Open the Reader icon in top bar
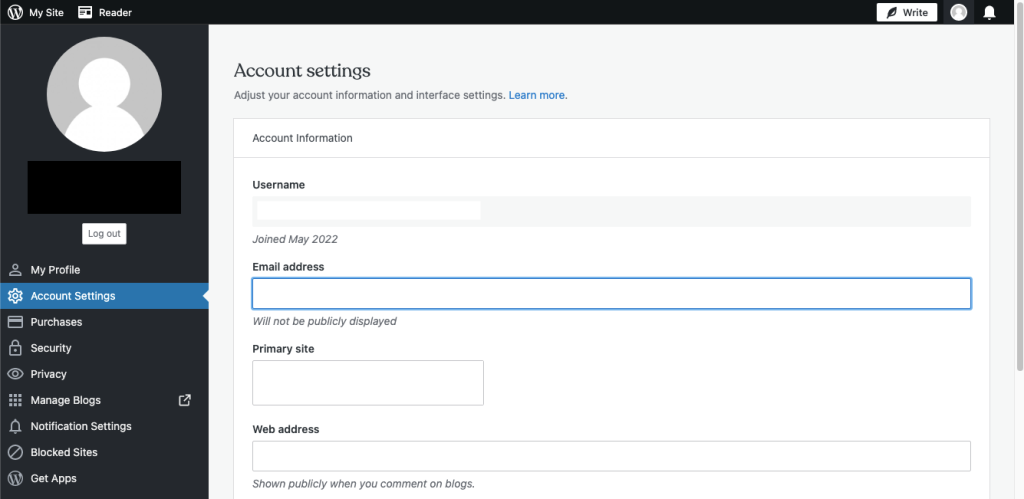 85,12
